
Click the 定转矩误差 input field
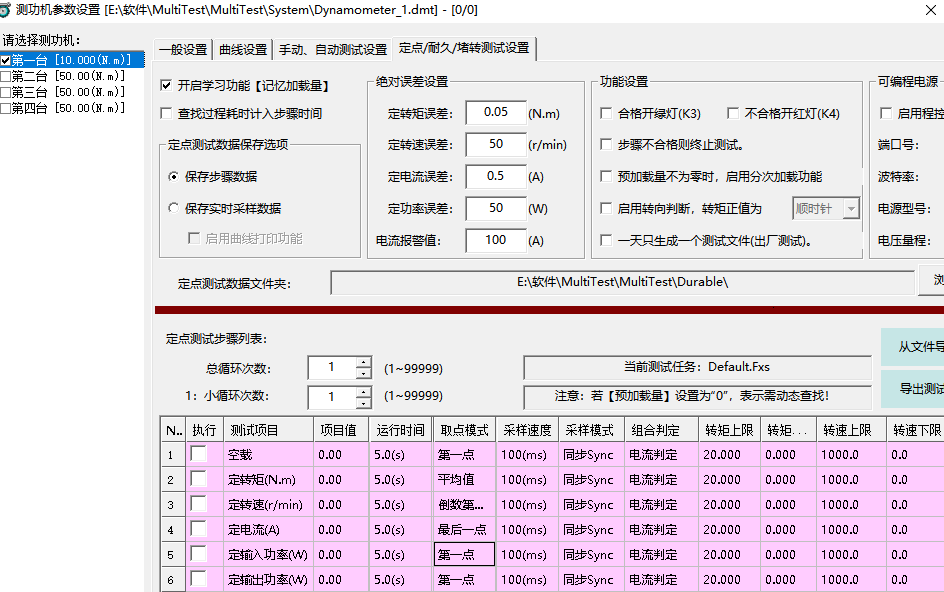(x=495, y=113)
